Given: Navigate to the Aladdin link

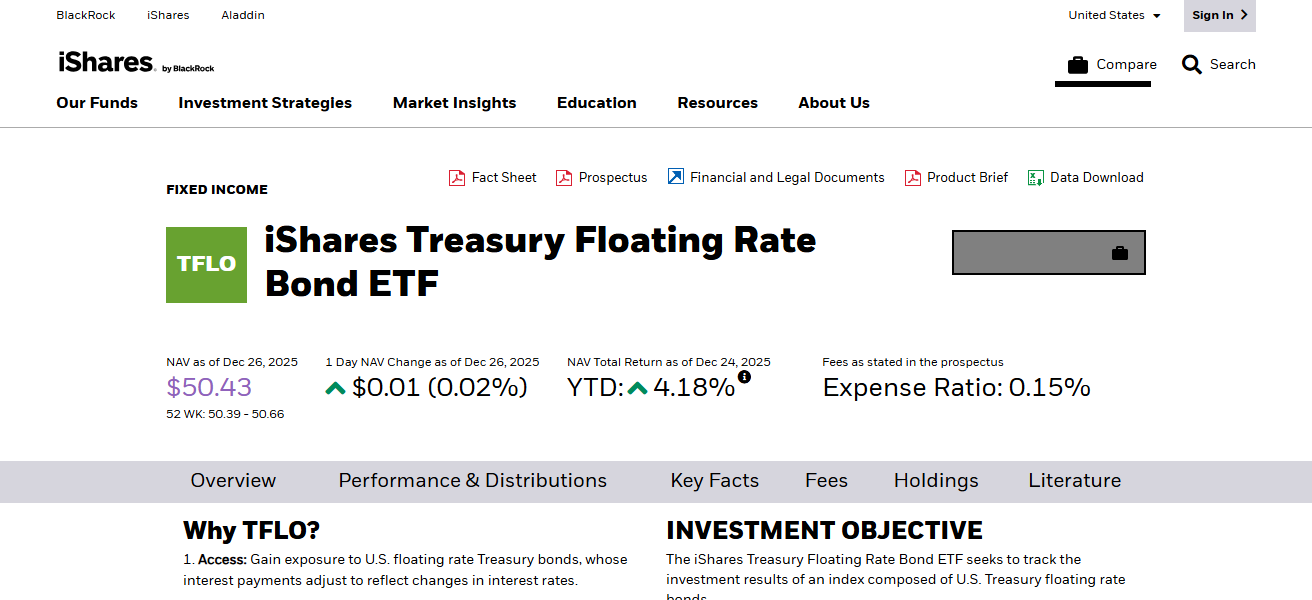Looking at the screenshot, I should 242,15.
